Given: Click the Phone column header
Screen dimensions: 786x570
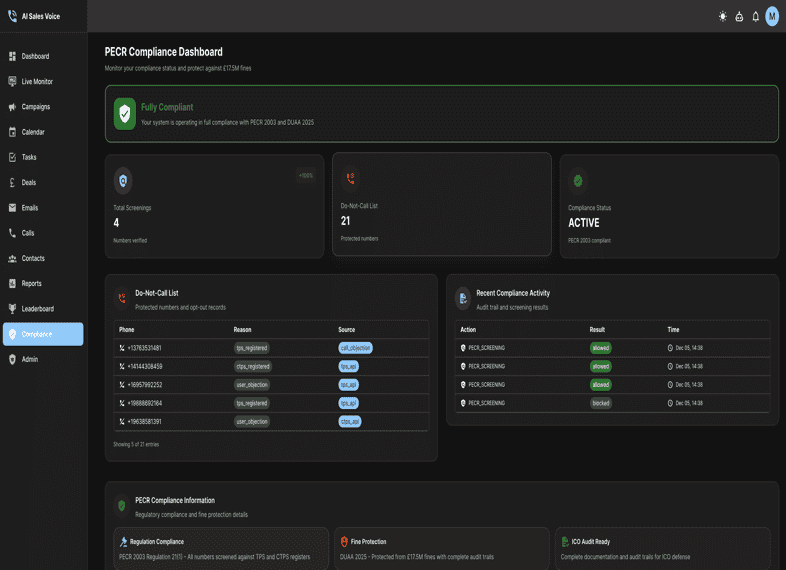Looking at the screenshot, I should (126, 330).
